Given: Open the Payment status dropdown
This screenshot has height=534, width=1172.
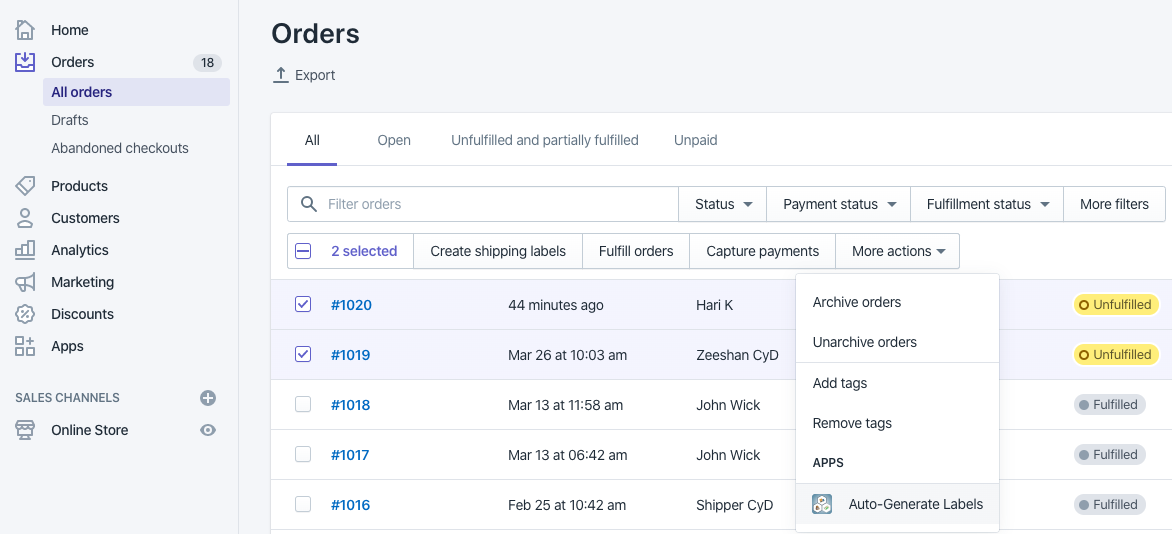Looking at the screenshot, I should coord(839,204).
